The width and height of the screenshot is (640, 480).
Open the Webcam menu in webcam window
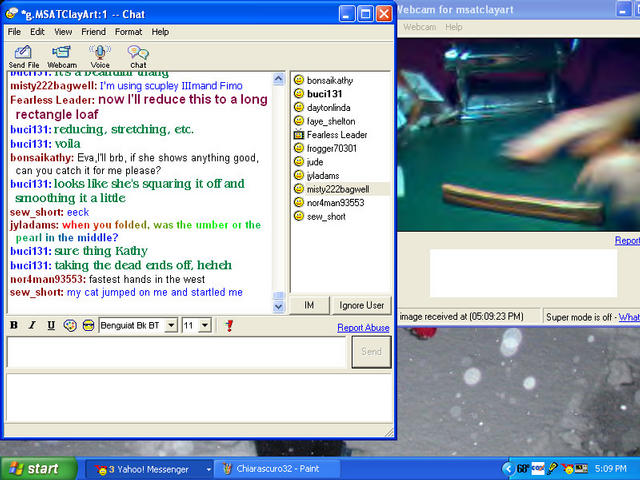[x=419, y=27]
